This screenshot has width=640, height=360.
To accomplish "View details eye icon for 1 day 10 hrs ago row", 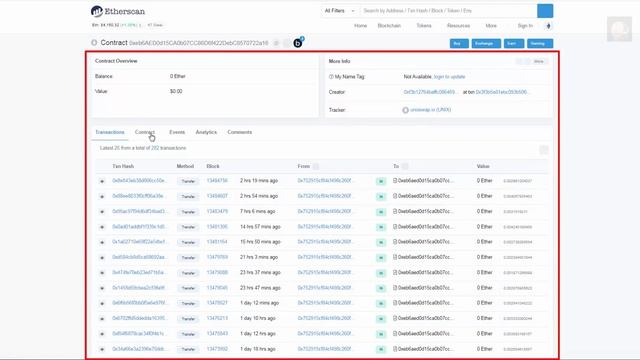I will 102,319.
